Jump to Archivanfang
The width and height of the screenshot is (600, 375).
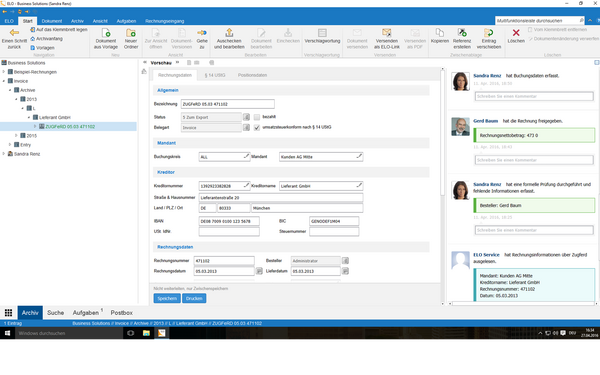click(46, 39)
